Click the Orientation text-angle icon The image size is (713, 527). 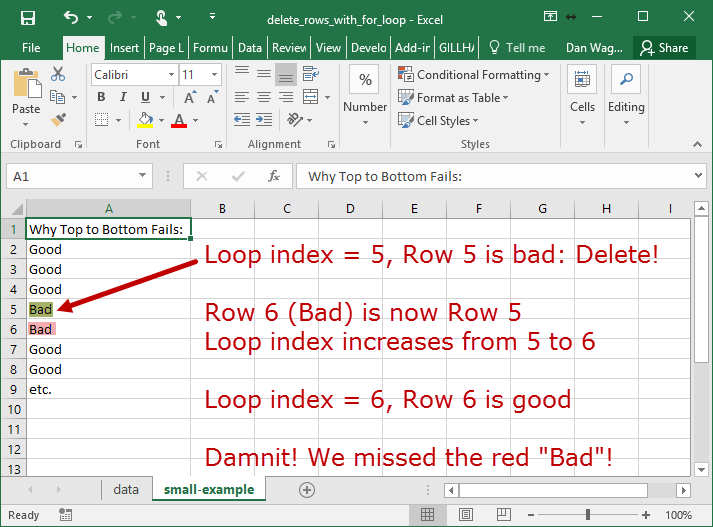tap(295, 120)
